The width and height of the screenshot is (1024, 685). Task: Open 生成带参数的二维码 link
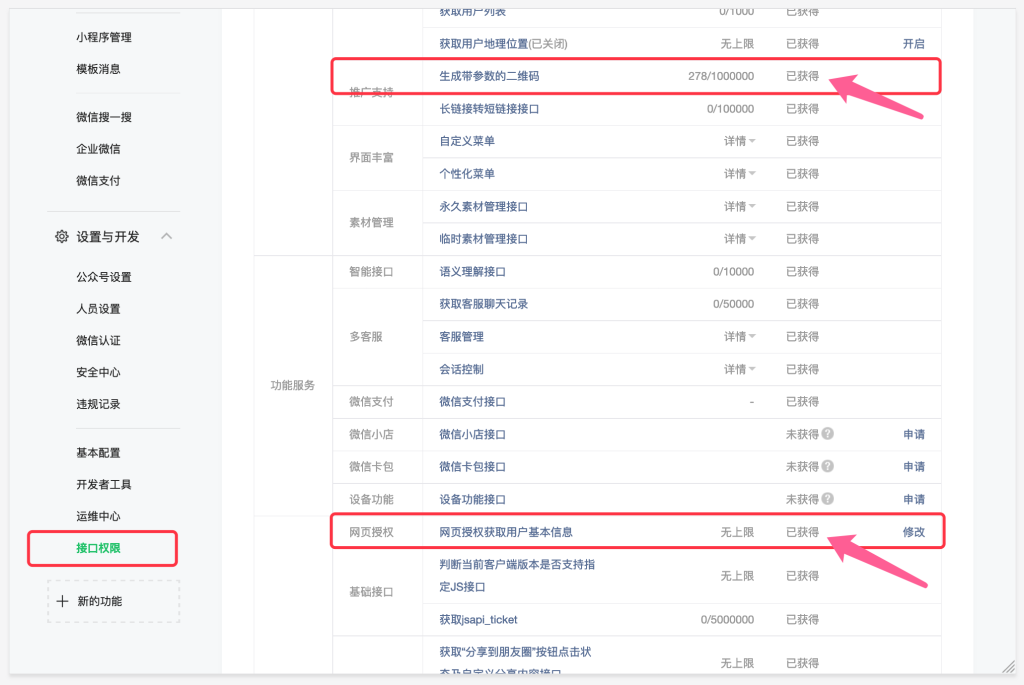pos(489,76)
